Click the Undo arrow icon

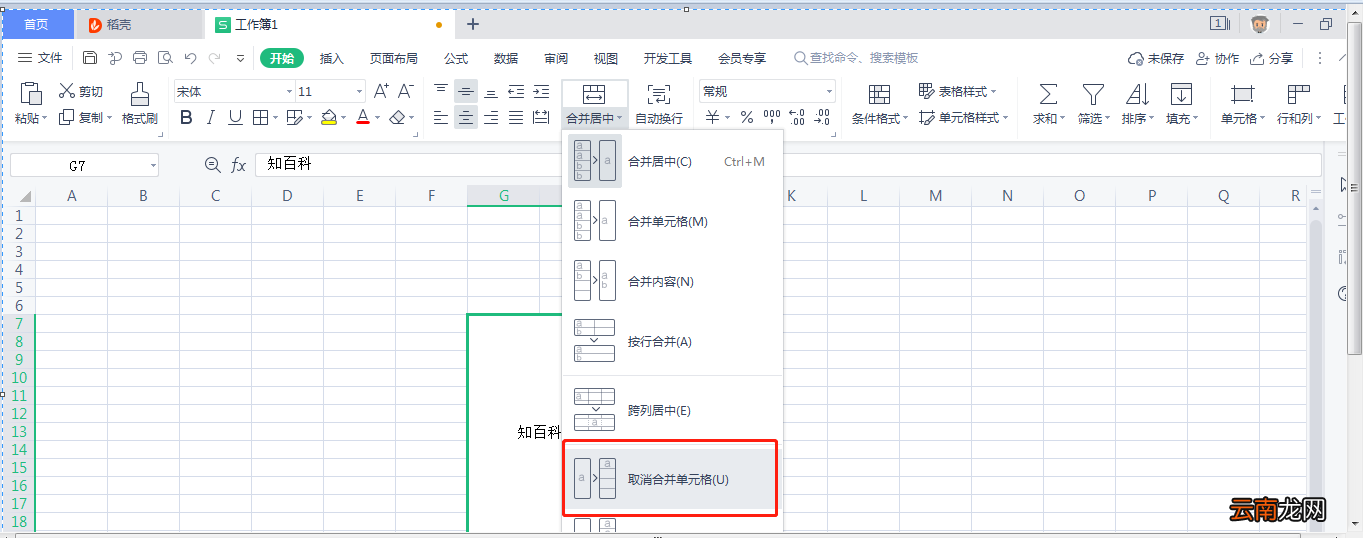point(190,58)
